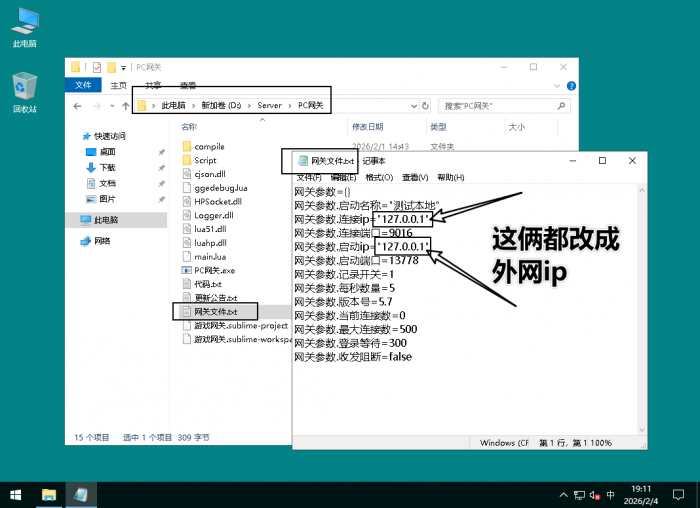Select Logger.dll file
Image resolution: width=700 pixels, height=508 pixels.
point(208,215)
